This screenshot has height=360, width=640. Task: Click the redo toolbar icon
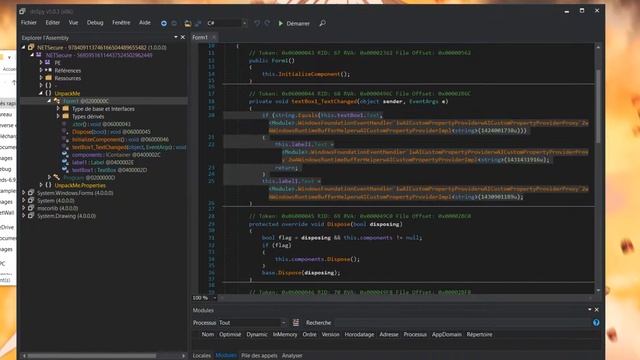coord(267,23)
